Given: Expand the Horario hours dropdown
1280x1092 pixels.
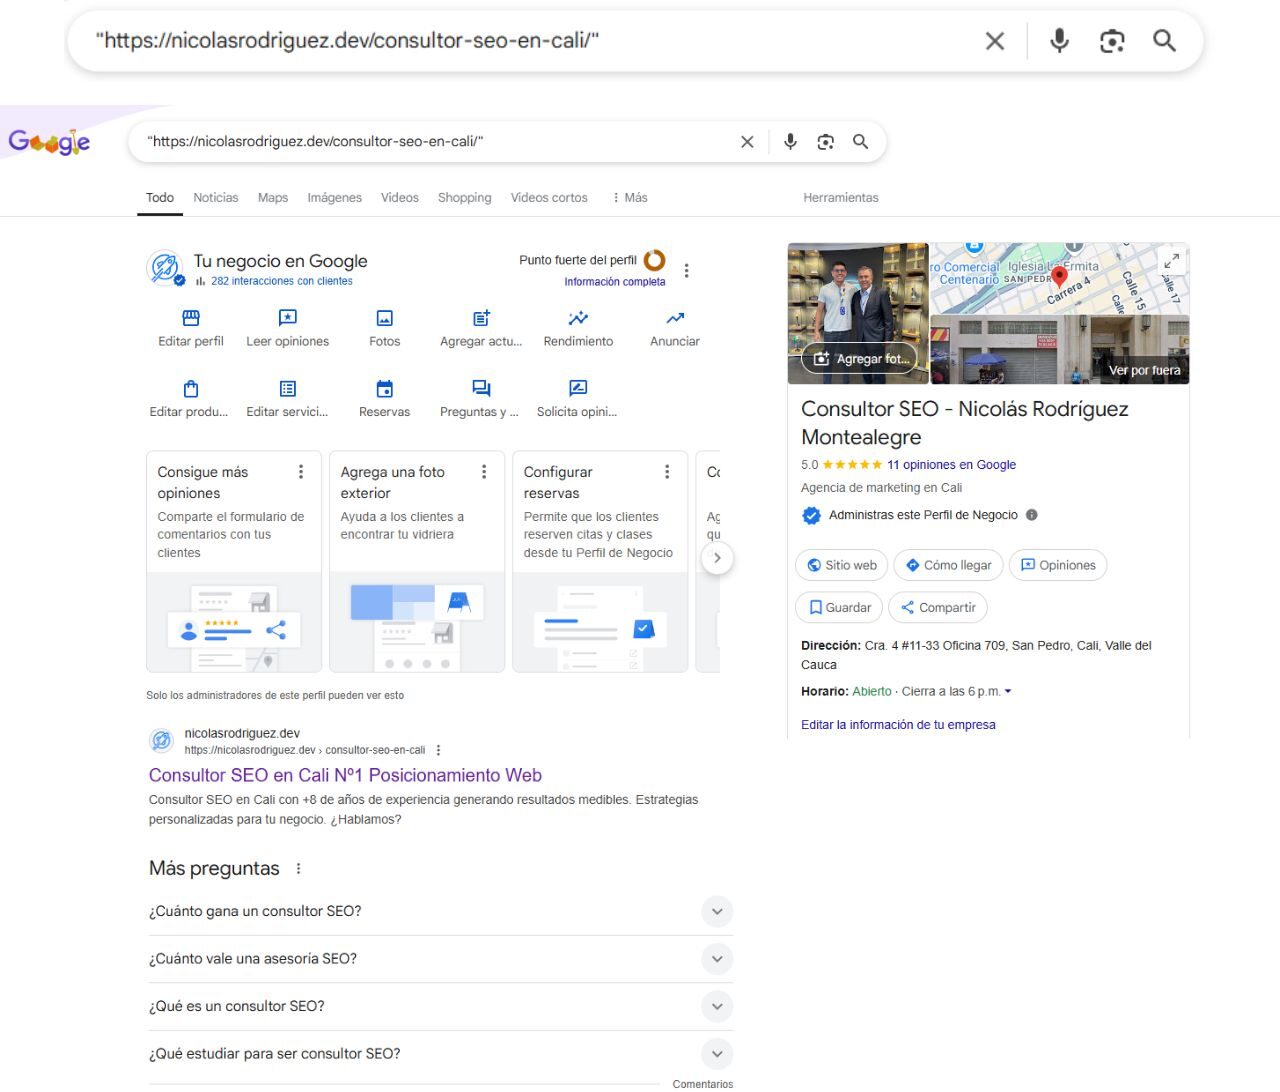Looking at the screenshot, I should coord(1008,692).
